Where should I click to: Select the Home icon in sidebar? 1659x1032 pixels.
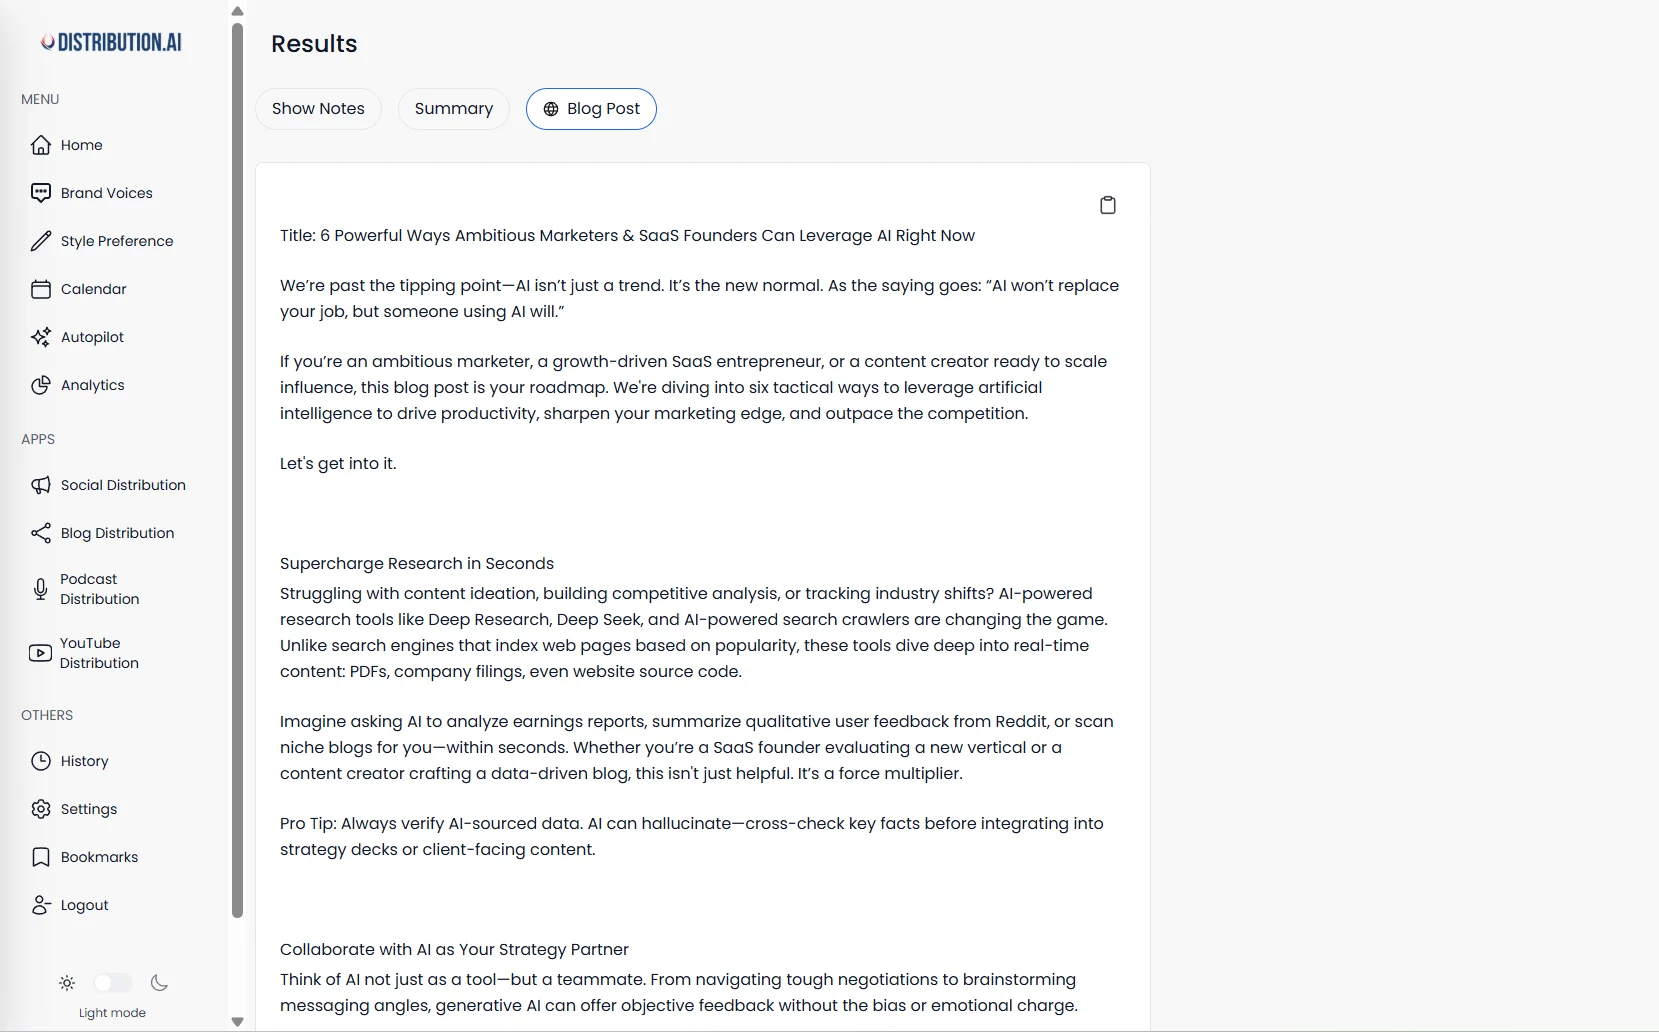pos(41,145)
